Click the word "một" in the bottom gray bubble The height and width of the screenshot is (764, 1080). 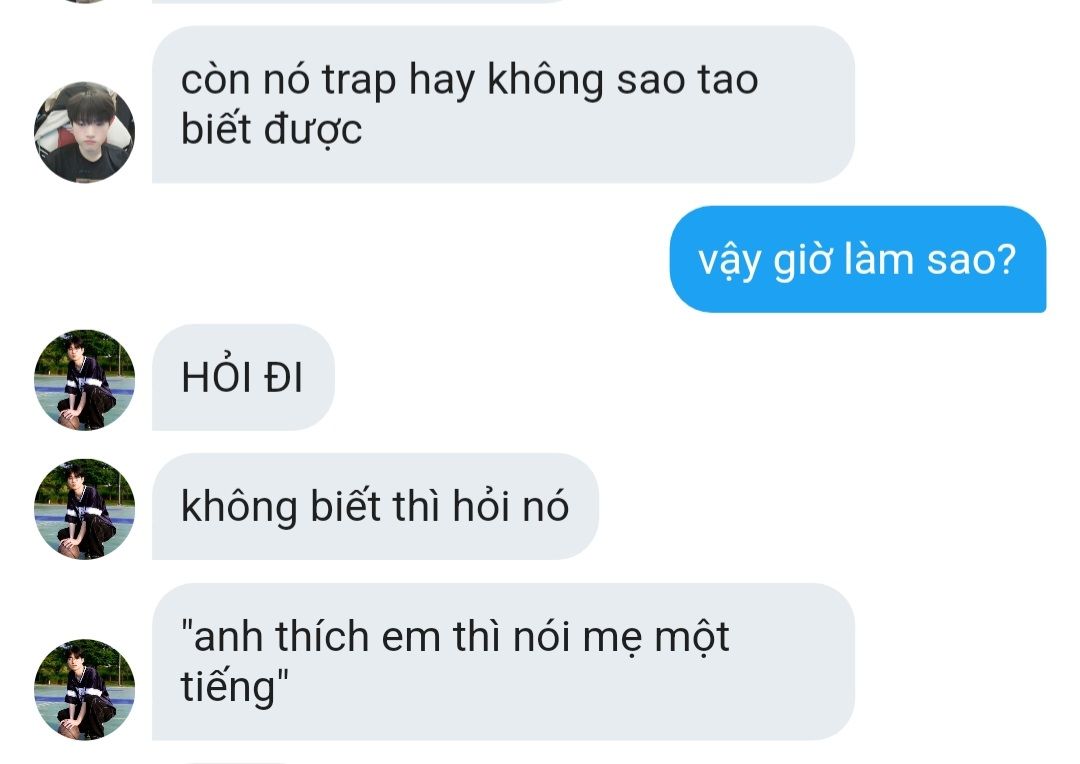[692, 638]
